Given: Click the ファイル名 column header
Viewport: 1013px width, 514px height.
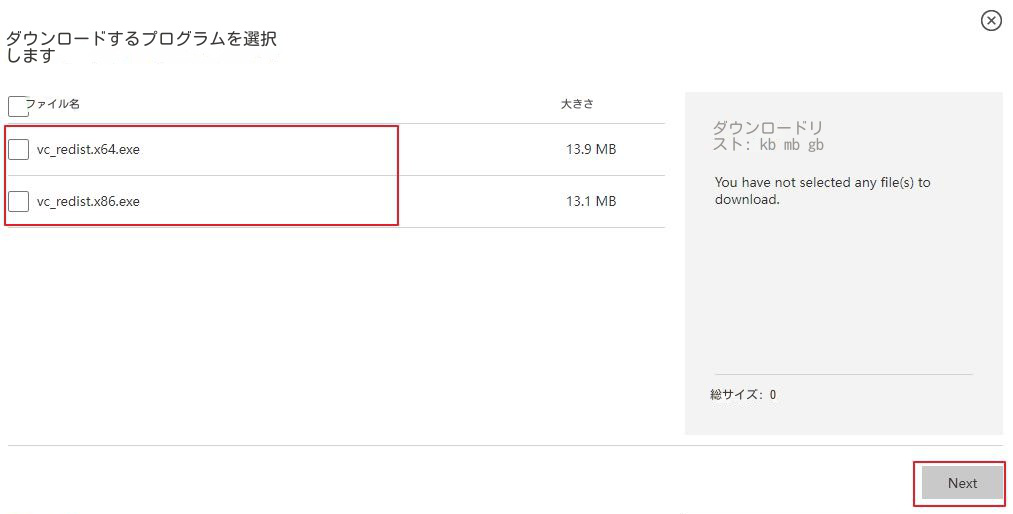Looking at the screenshot, I should (x=52, y=104).
